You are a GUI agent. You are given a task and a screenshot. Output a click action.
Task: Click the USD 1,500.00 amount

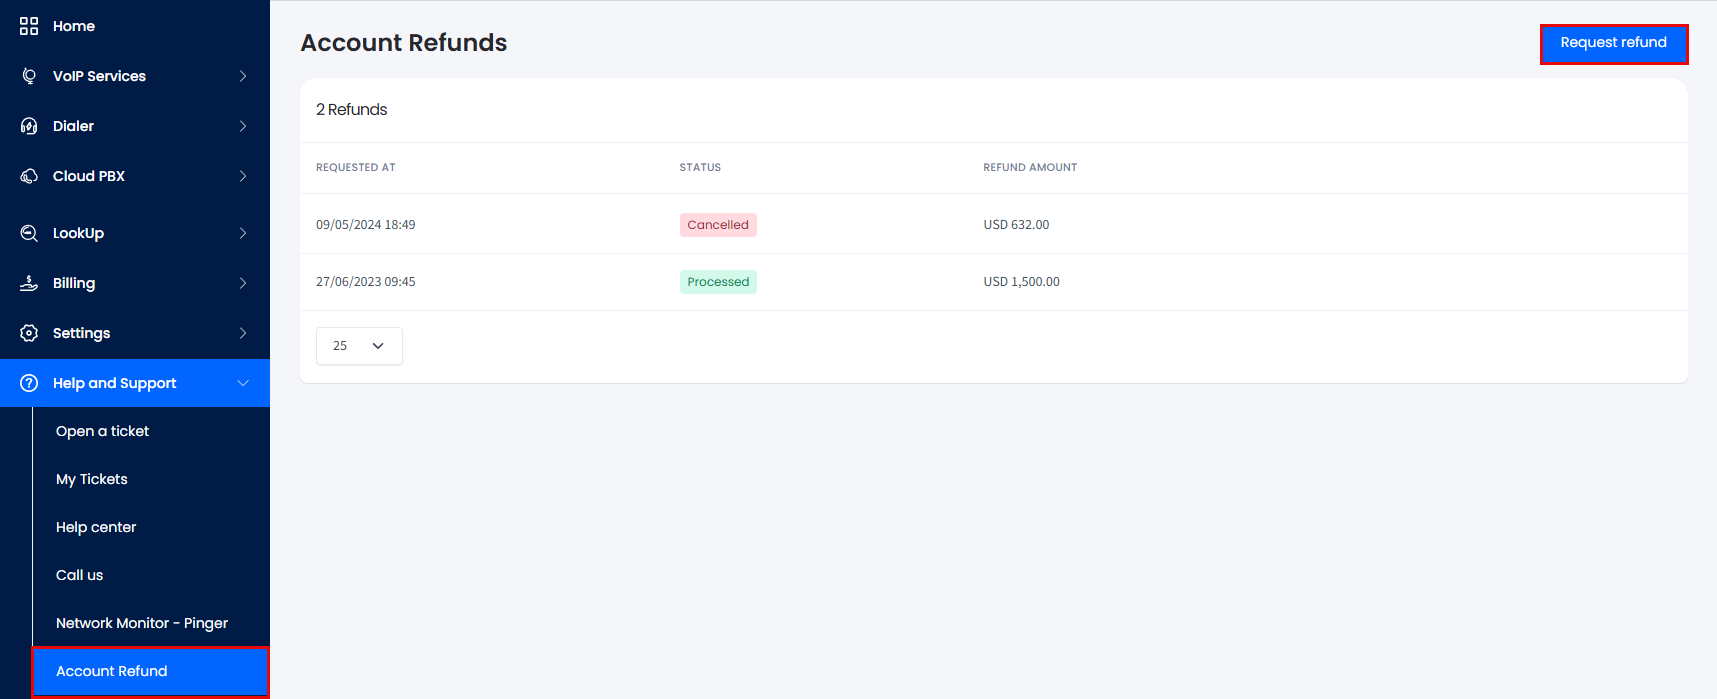pos(1021,282)
